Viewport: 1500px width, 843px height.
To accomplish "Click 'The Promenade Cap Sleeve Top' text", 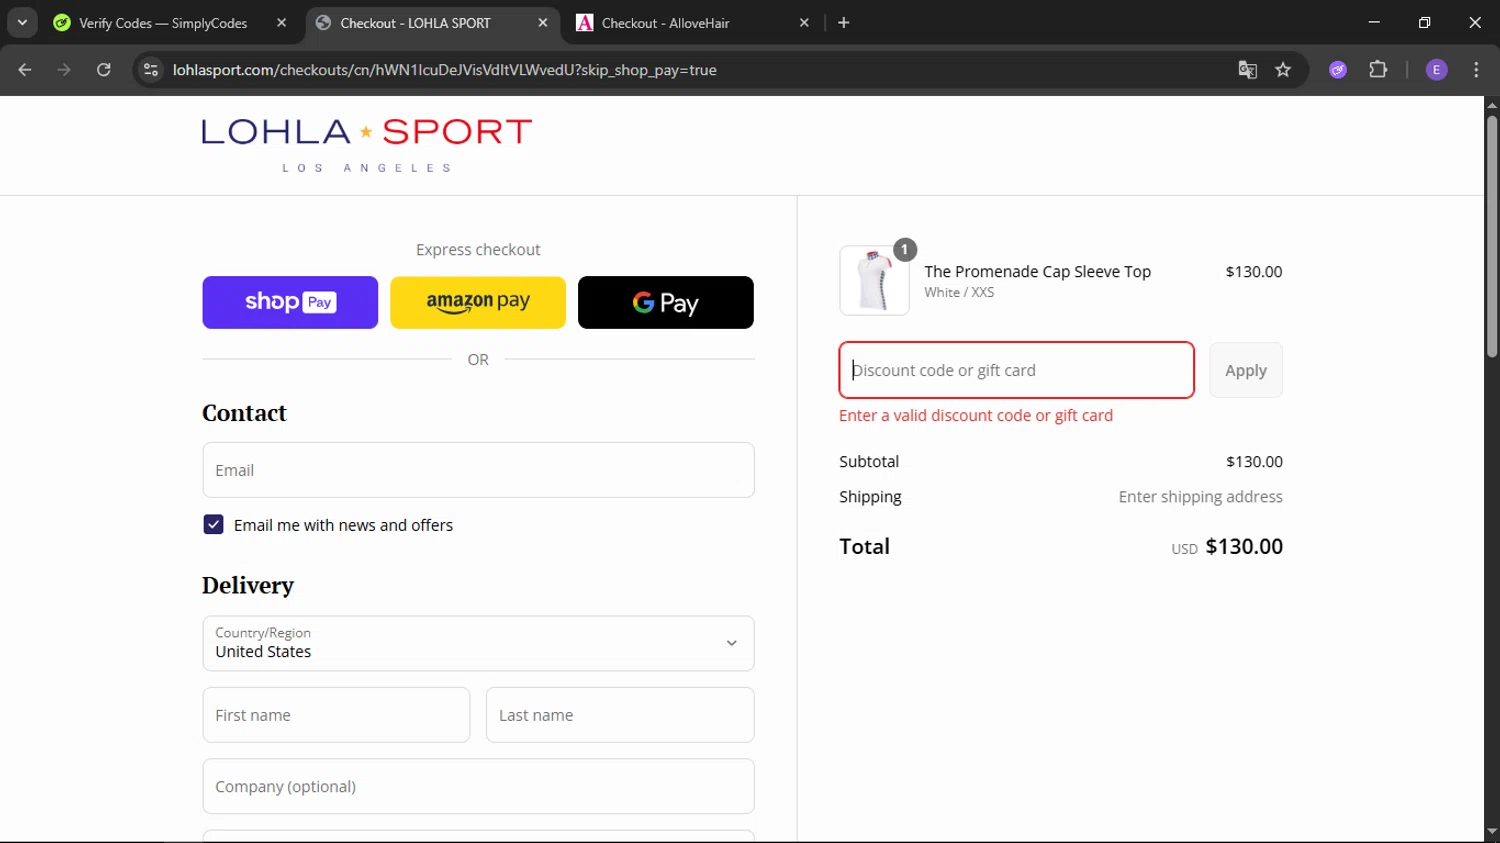I will point(1037,272).
